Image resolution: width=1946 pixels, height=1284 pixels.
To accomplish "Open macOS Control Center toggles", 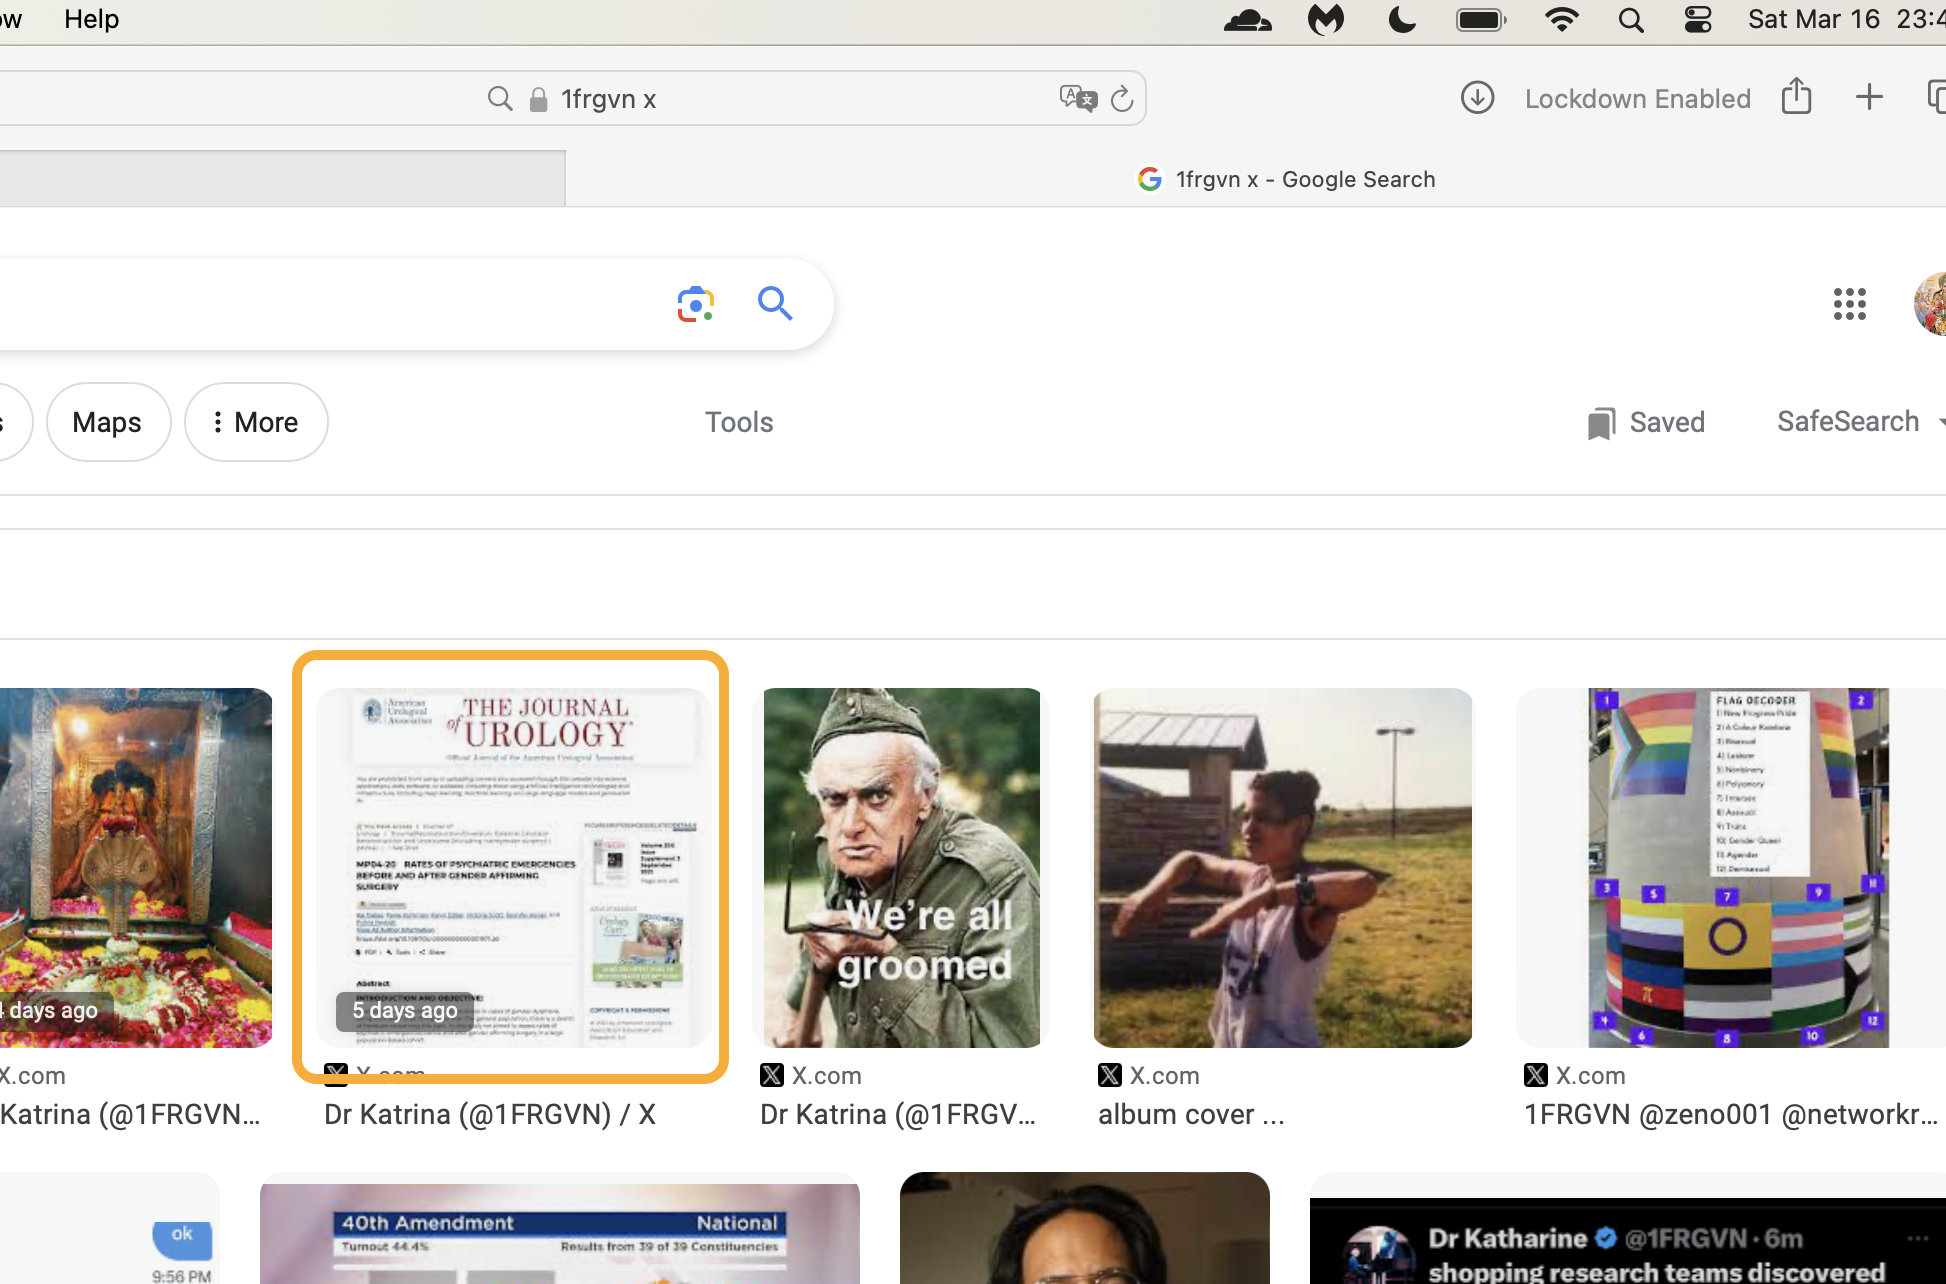I will tap(1698, 20).
